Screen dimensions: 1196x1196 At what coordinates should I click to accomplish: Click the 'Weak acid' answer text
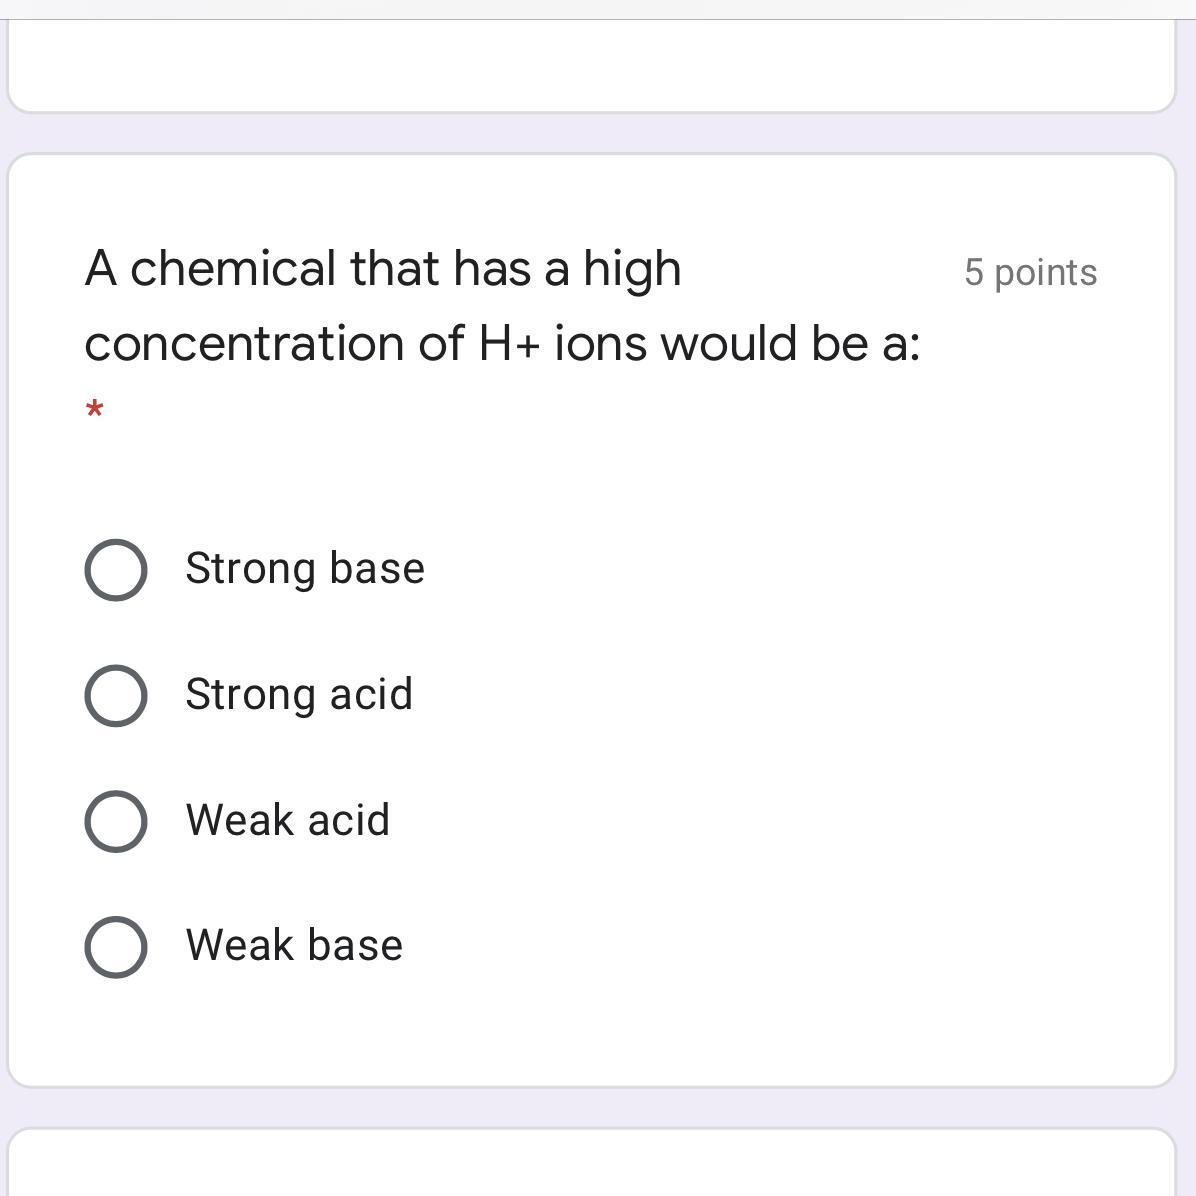pos(288,820)
